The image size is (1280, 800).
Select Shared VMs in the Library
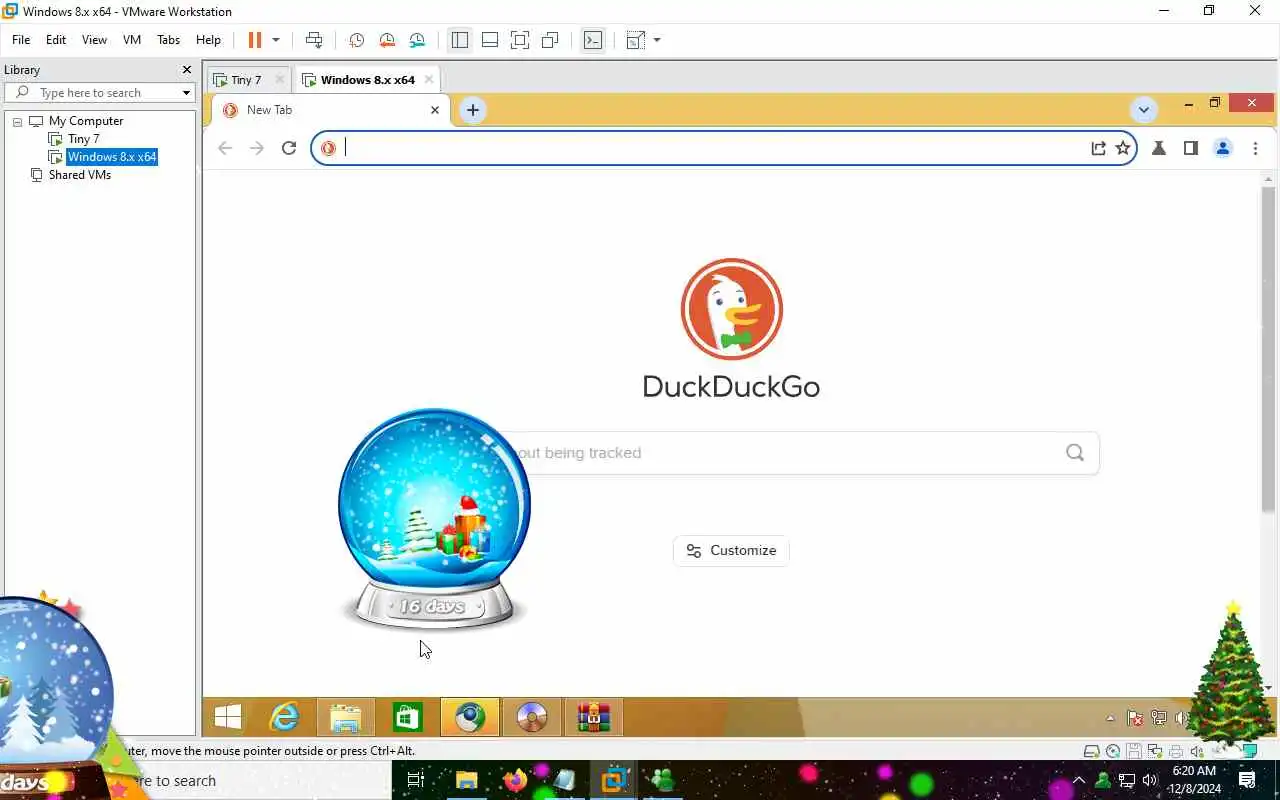coord(79,175)
